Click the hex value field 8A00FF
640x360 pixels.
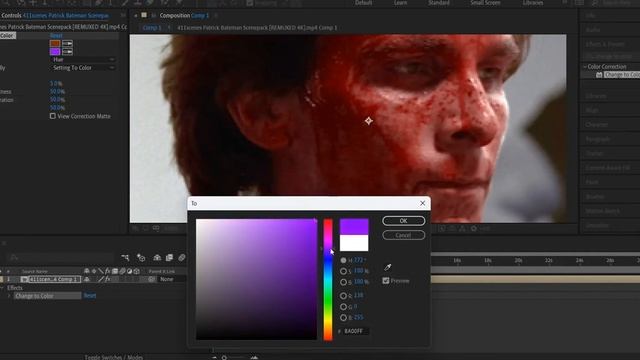356,331
